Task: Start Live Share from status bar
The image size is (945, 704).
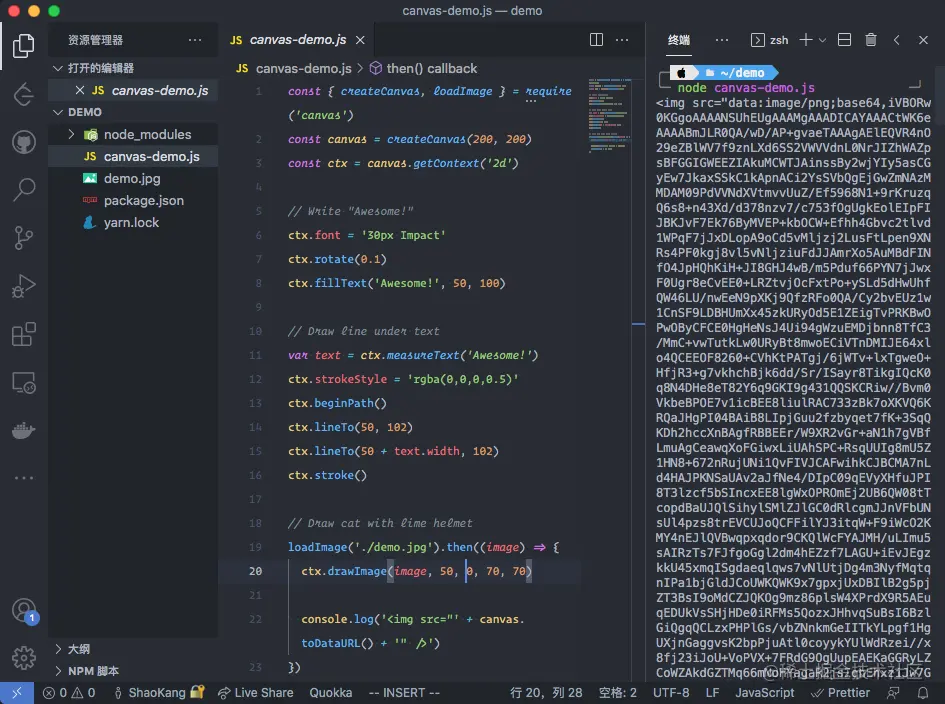Action: tap(256, 693)
